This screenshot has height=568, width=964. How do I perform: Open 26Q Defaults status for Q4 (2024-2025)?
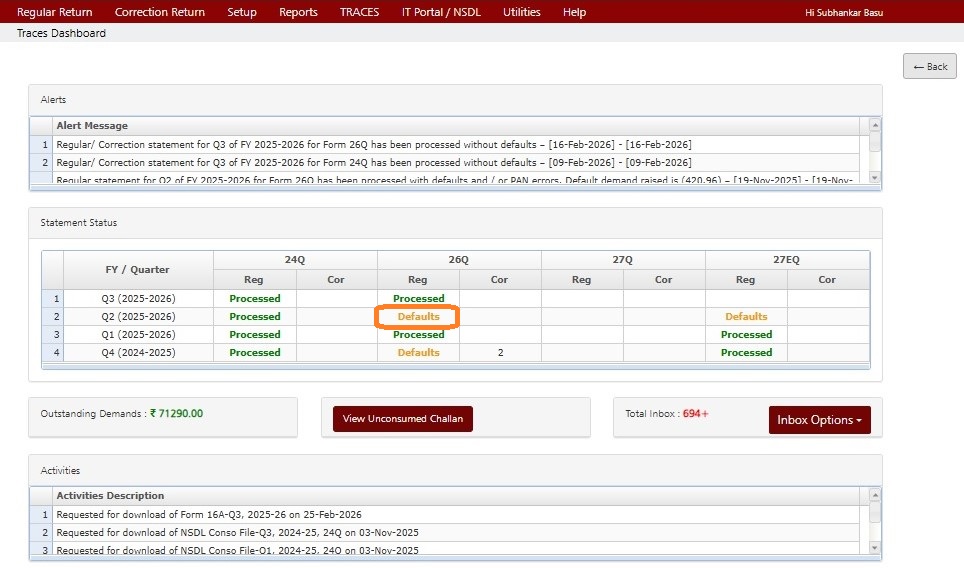(418, 353)
